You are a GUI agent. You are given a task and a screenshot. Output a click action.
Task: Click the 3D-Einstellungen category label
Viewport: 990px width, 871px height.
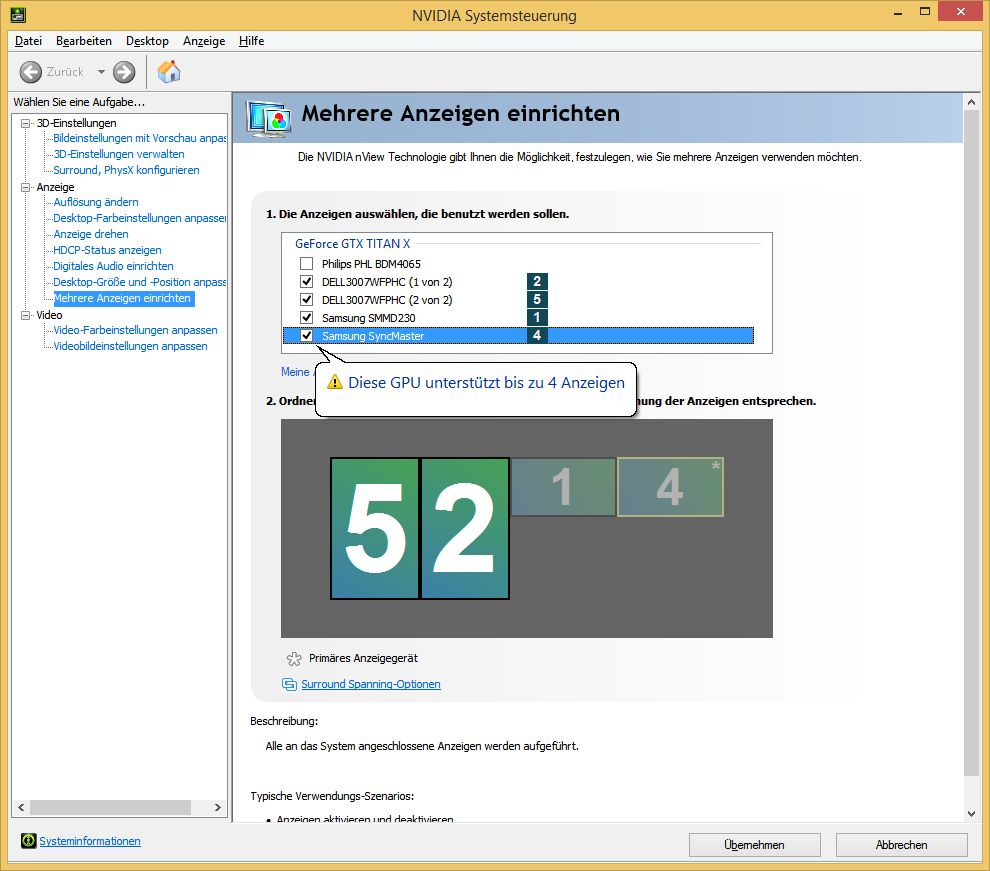click(76, 123)
